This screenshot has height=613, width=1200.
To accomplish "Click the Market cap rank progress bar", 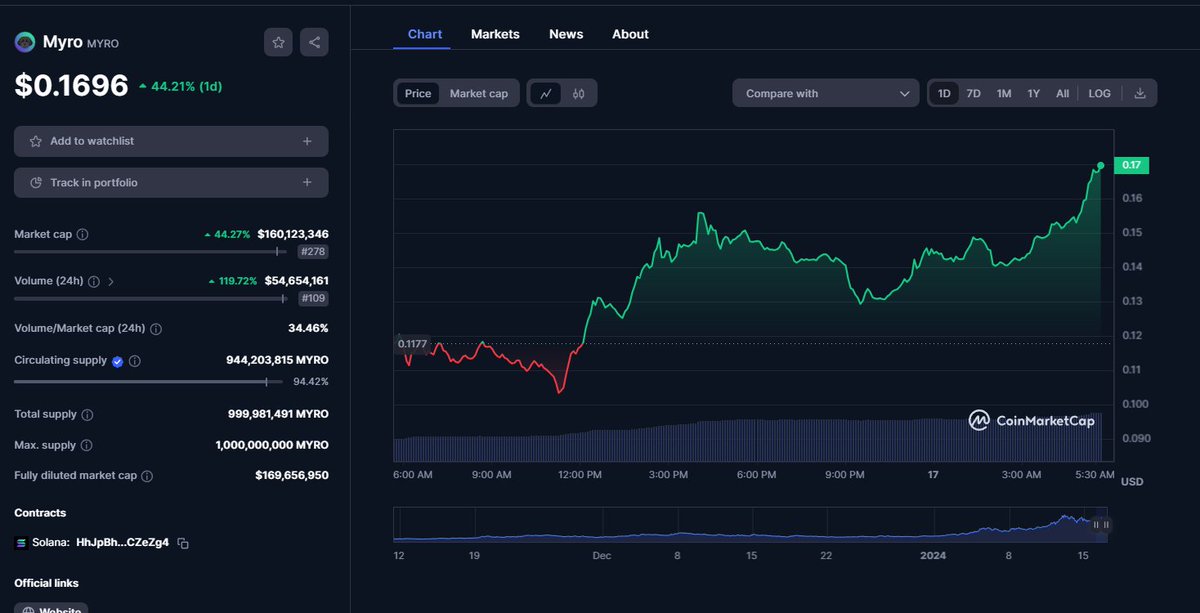I will 151,252.
